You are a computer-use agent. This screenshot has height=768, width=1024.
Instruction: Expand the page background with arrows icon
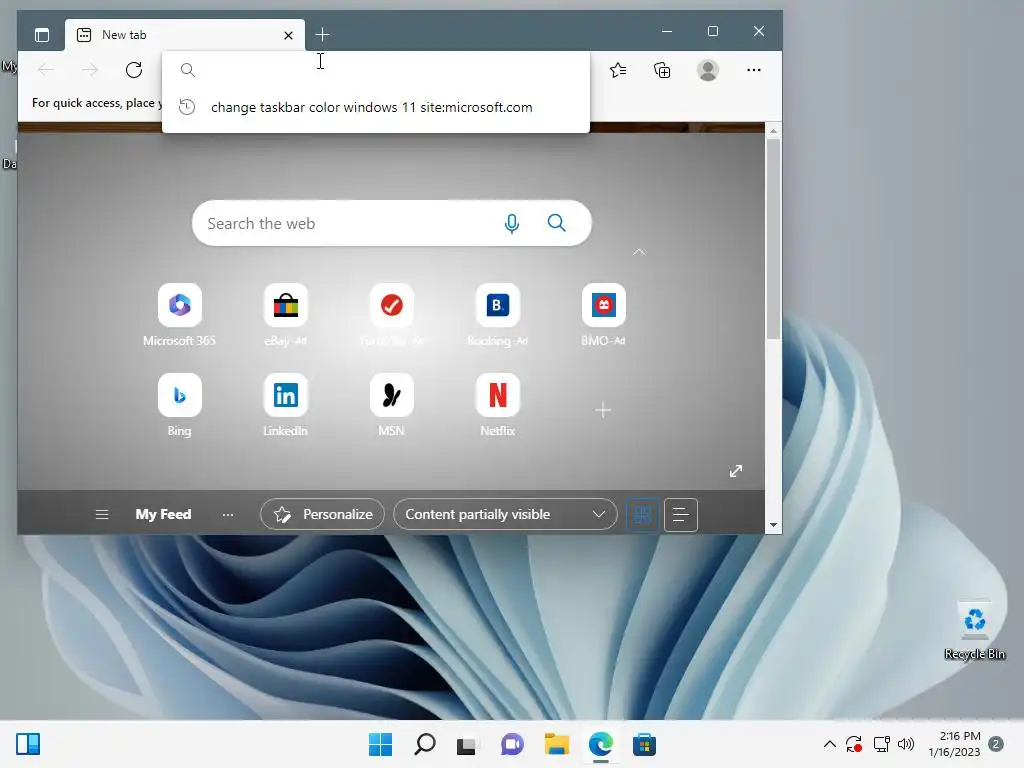click(x=736, y=471)
